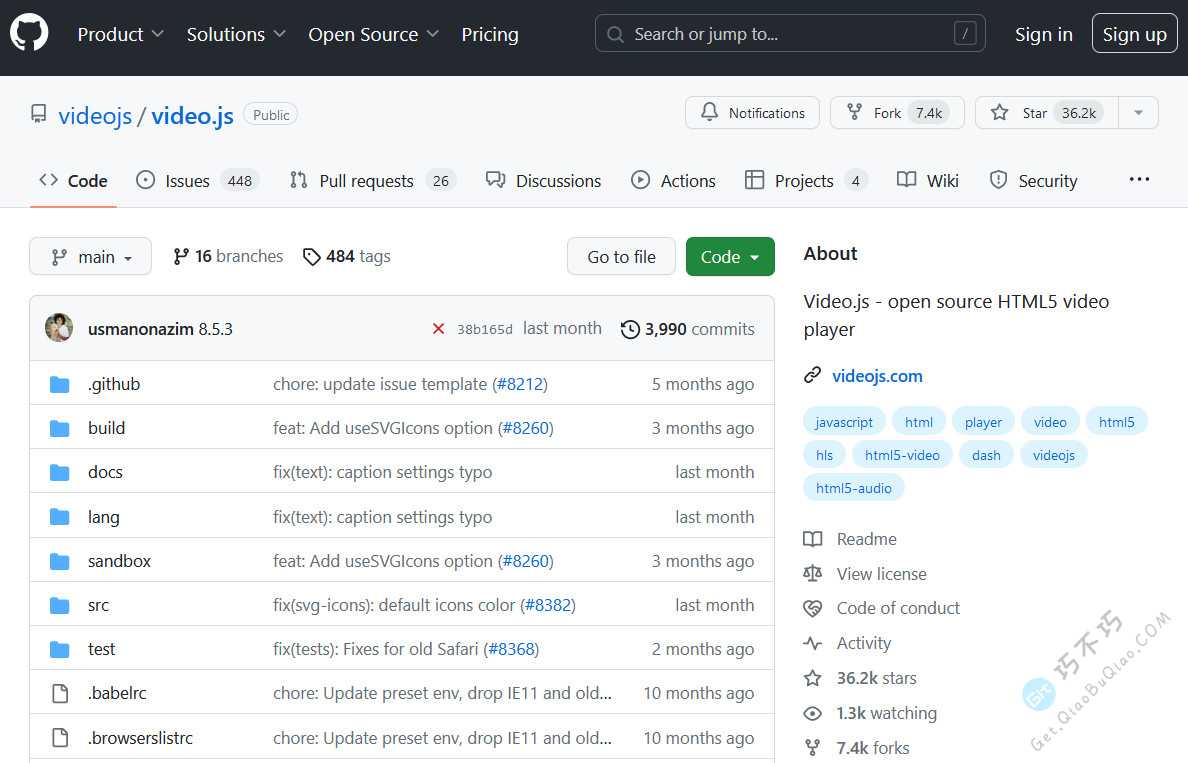Open Notifications bell button
1188x763 pixels.
(x=752, y=113)
